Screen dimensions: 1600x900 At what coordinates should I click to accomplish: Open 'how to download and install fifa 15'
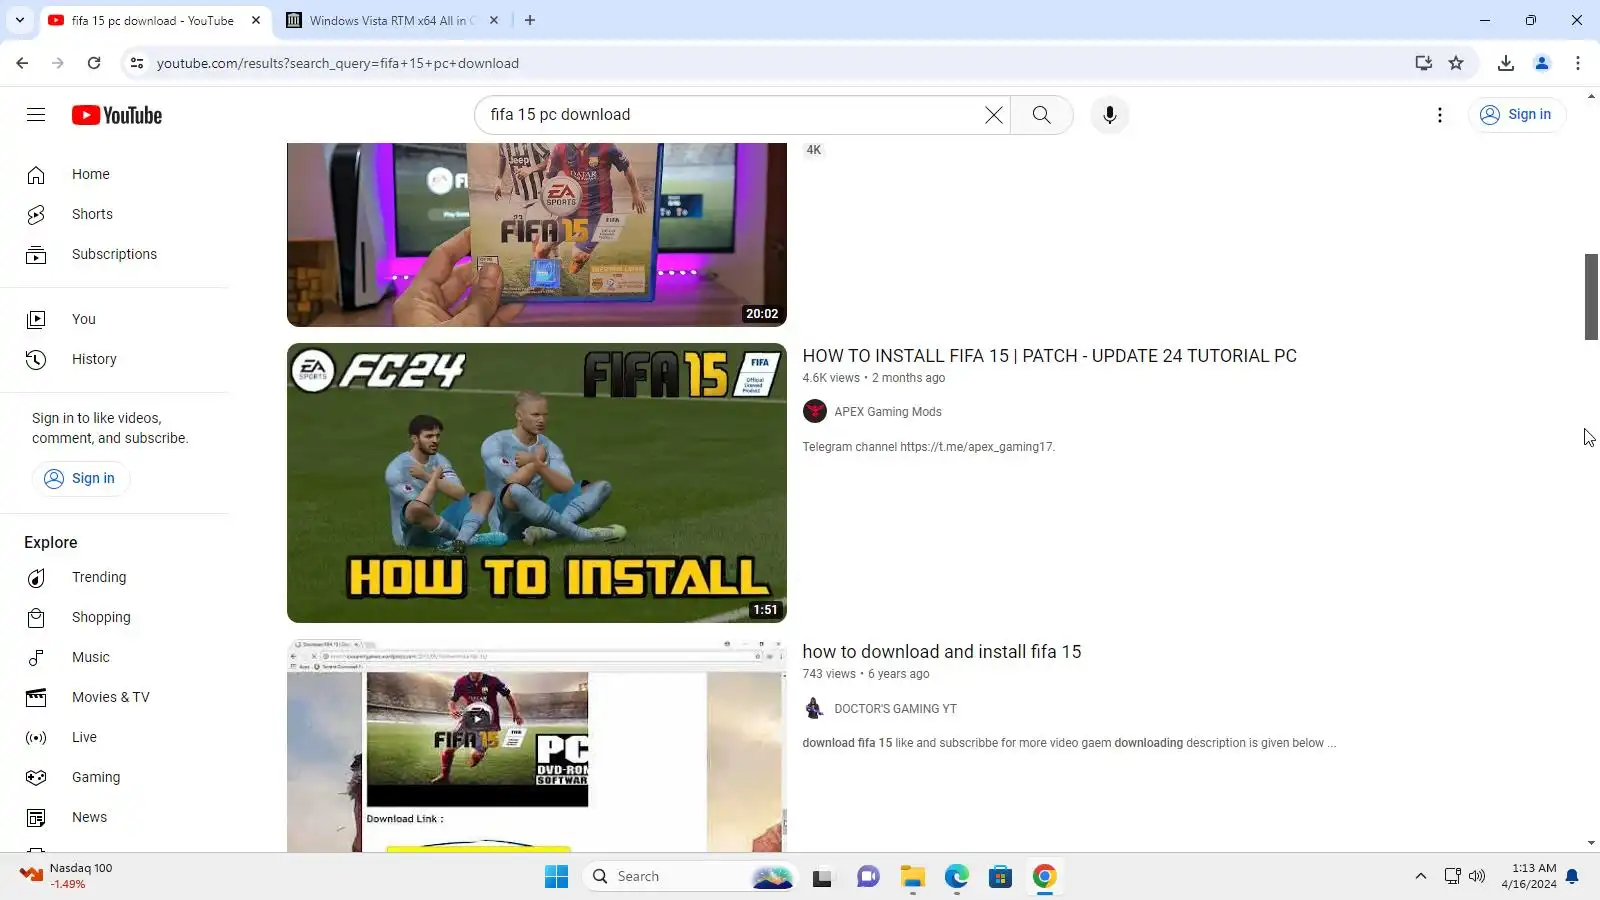point(941,652)
